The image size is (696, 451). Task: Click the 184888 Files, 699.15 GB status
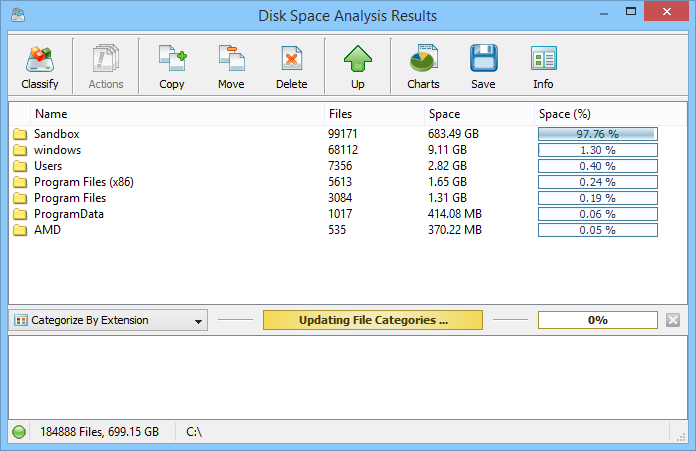(99, 432)
